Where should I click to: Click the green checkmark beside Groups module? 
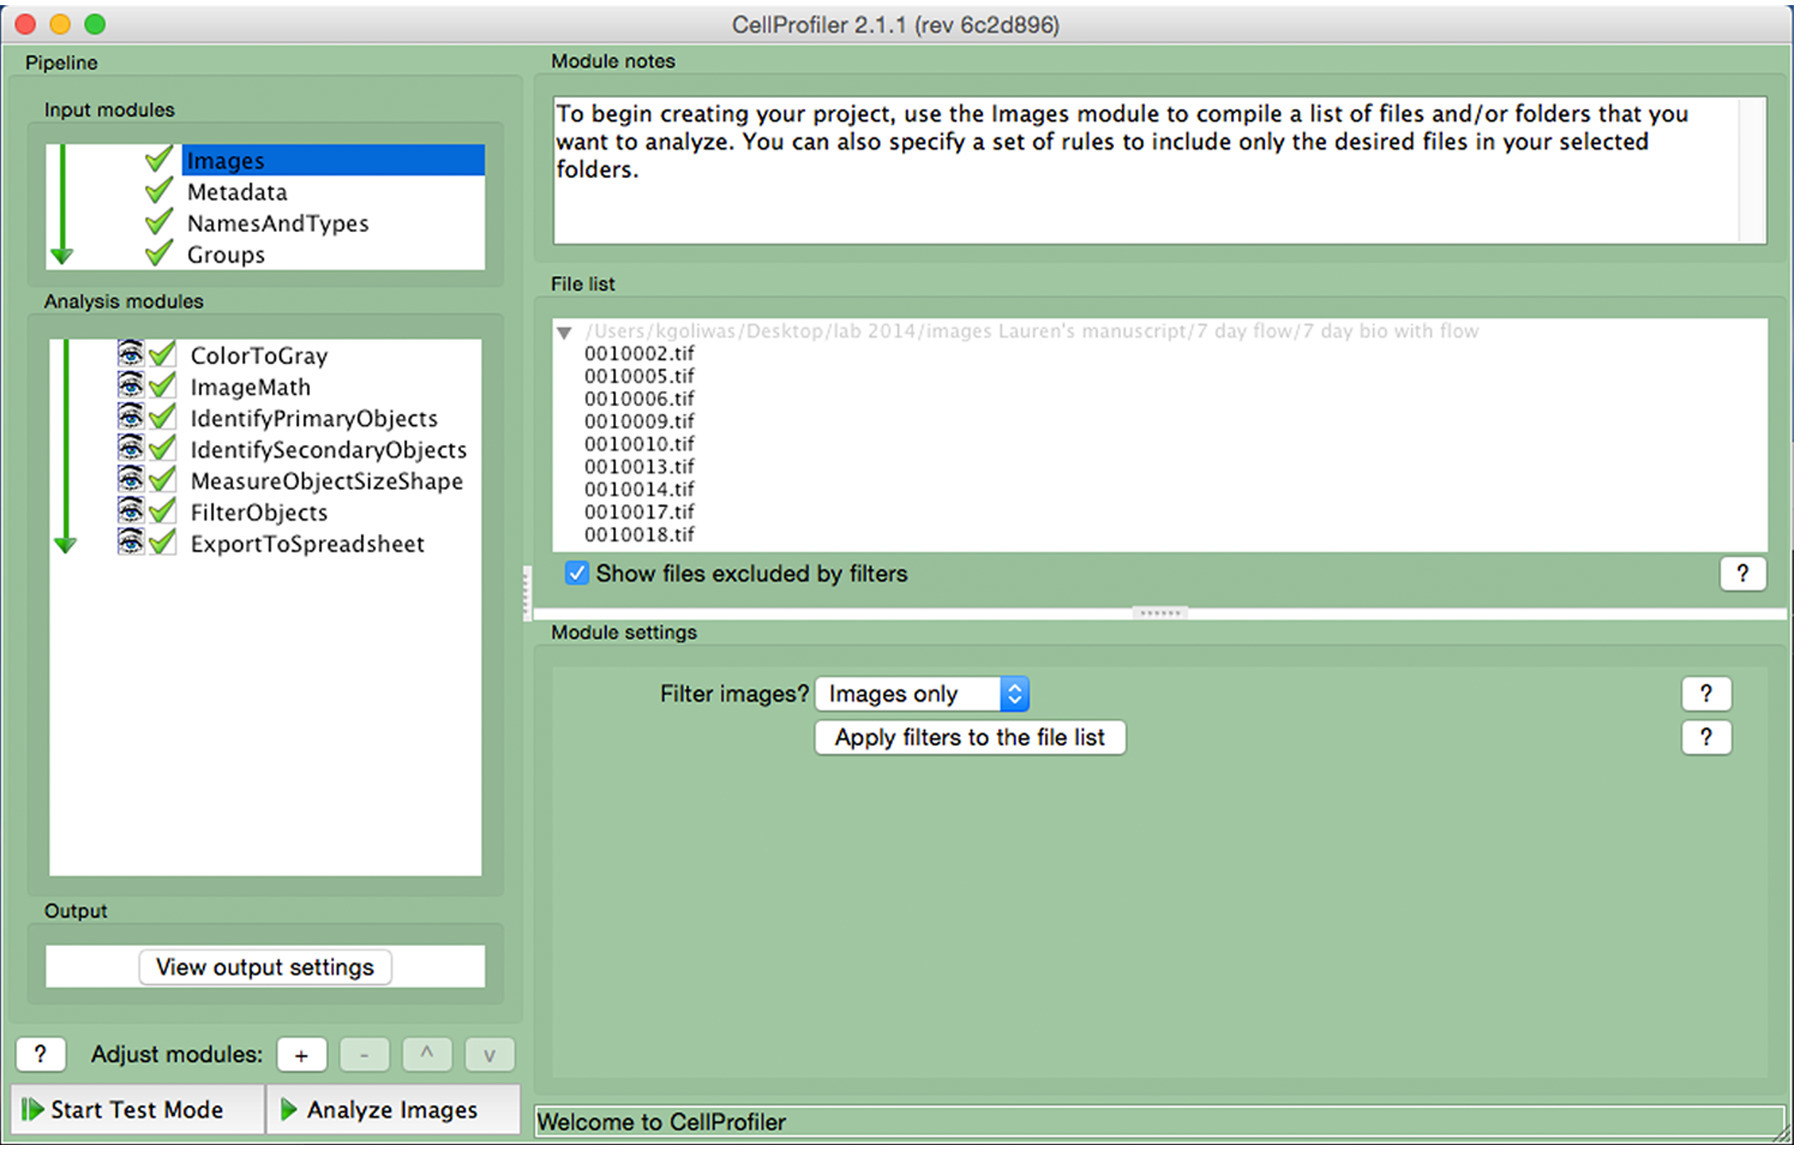point(159,253)
